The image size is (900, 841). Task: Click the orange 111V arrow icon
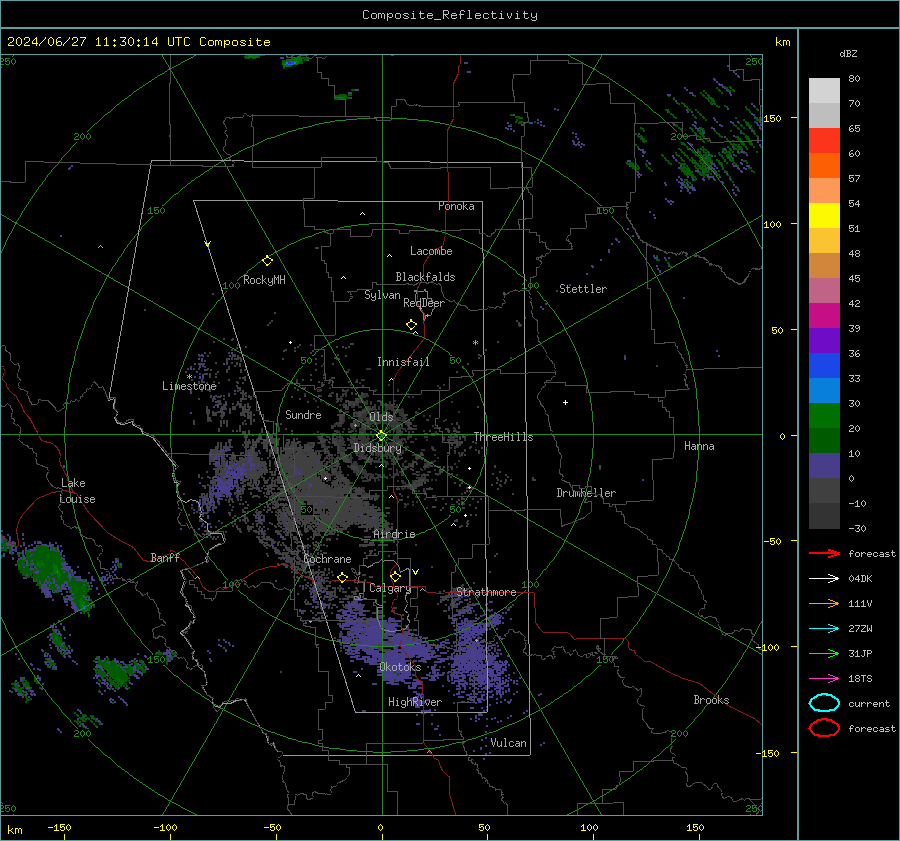[x=824, y=603]
